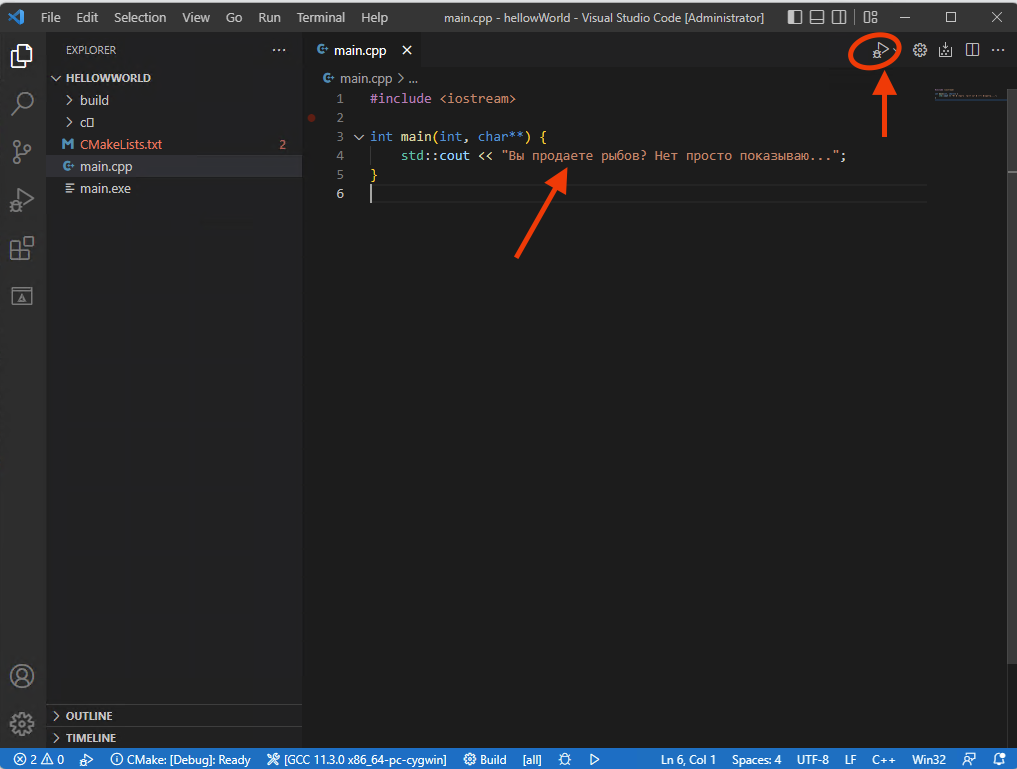1017x769 pixels.
Task: Open the Search view in sidebar
Action: pos(22,104)
